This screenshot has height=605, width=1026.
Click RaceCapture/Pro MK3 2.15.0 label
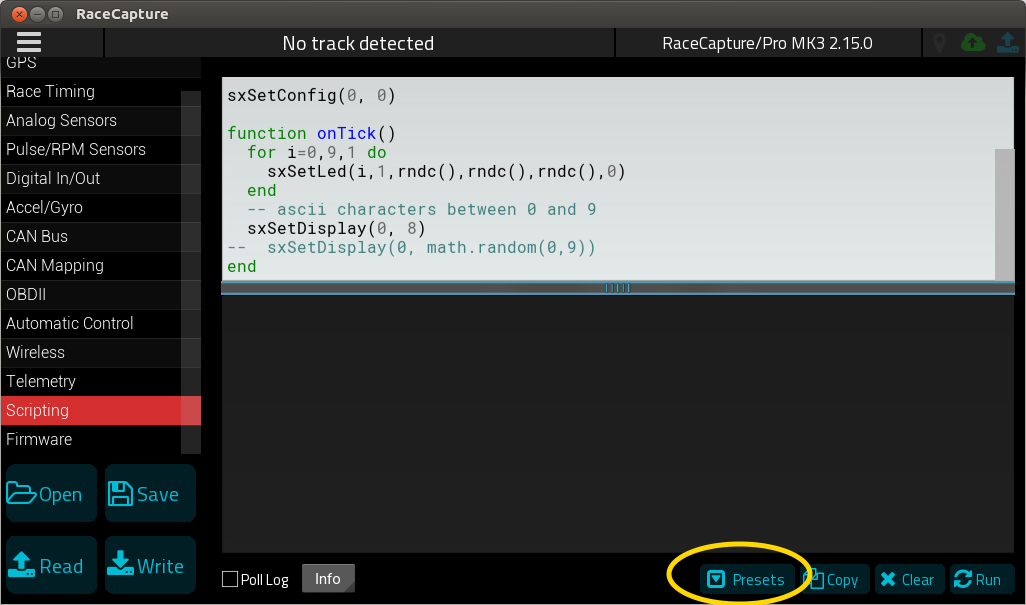coord(768,43)
